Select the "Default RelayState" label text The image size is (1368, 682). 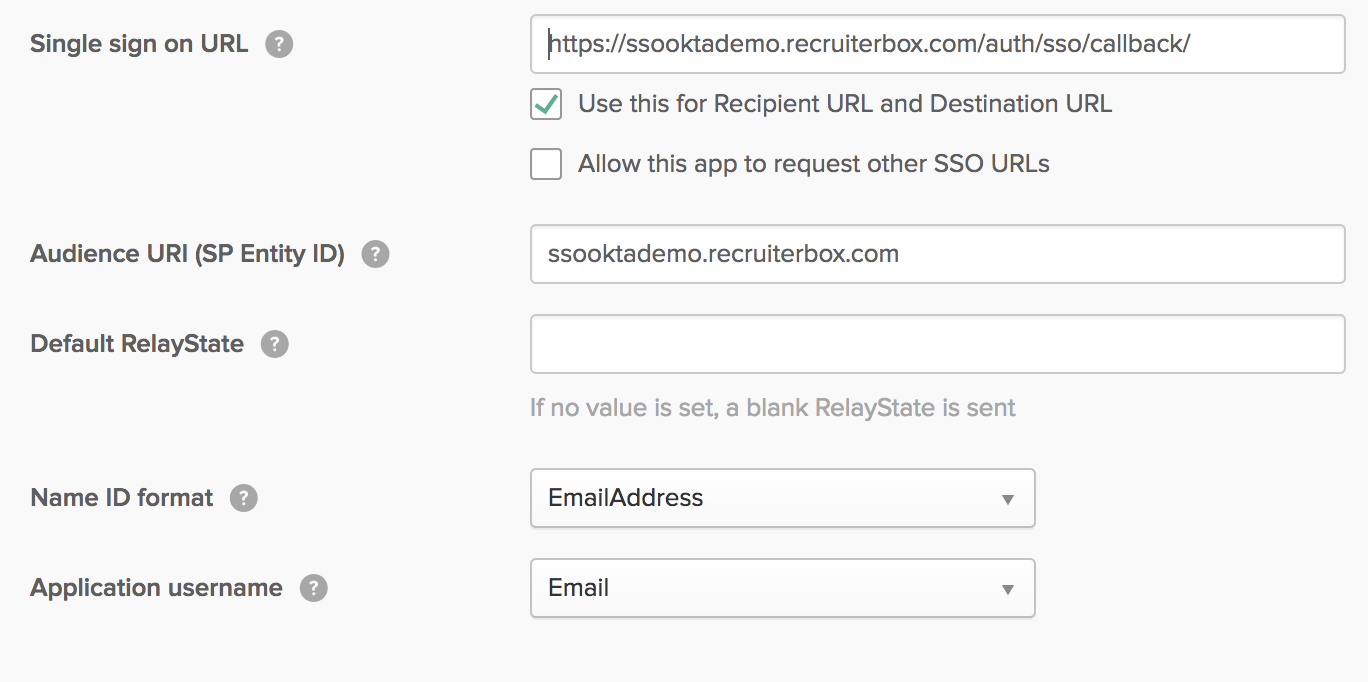pyautogui.click(x=137, y=344)
